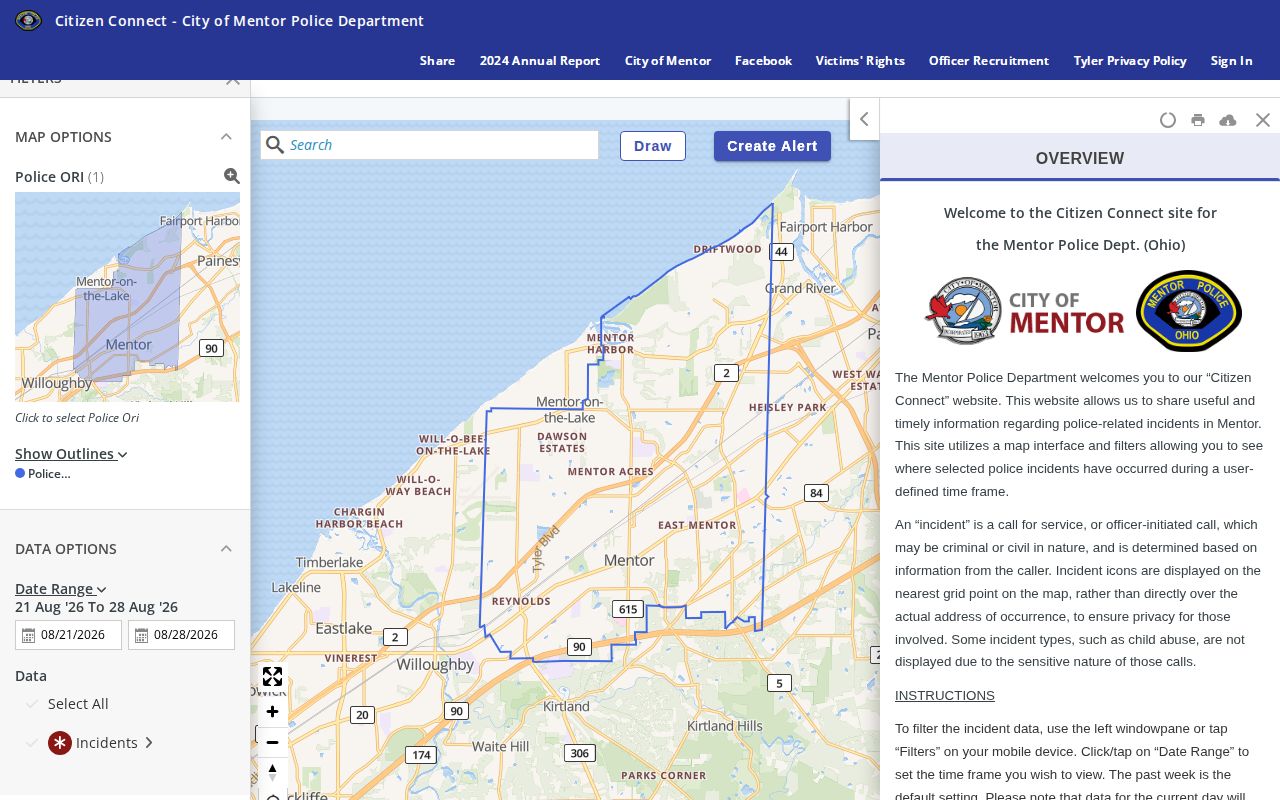Reset map orientation with the compass arrow

pyautogui.click(x=272, y=772)
